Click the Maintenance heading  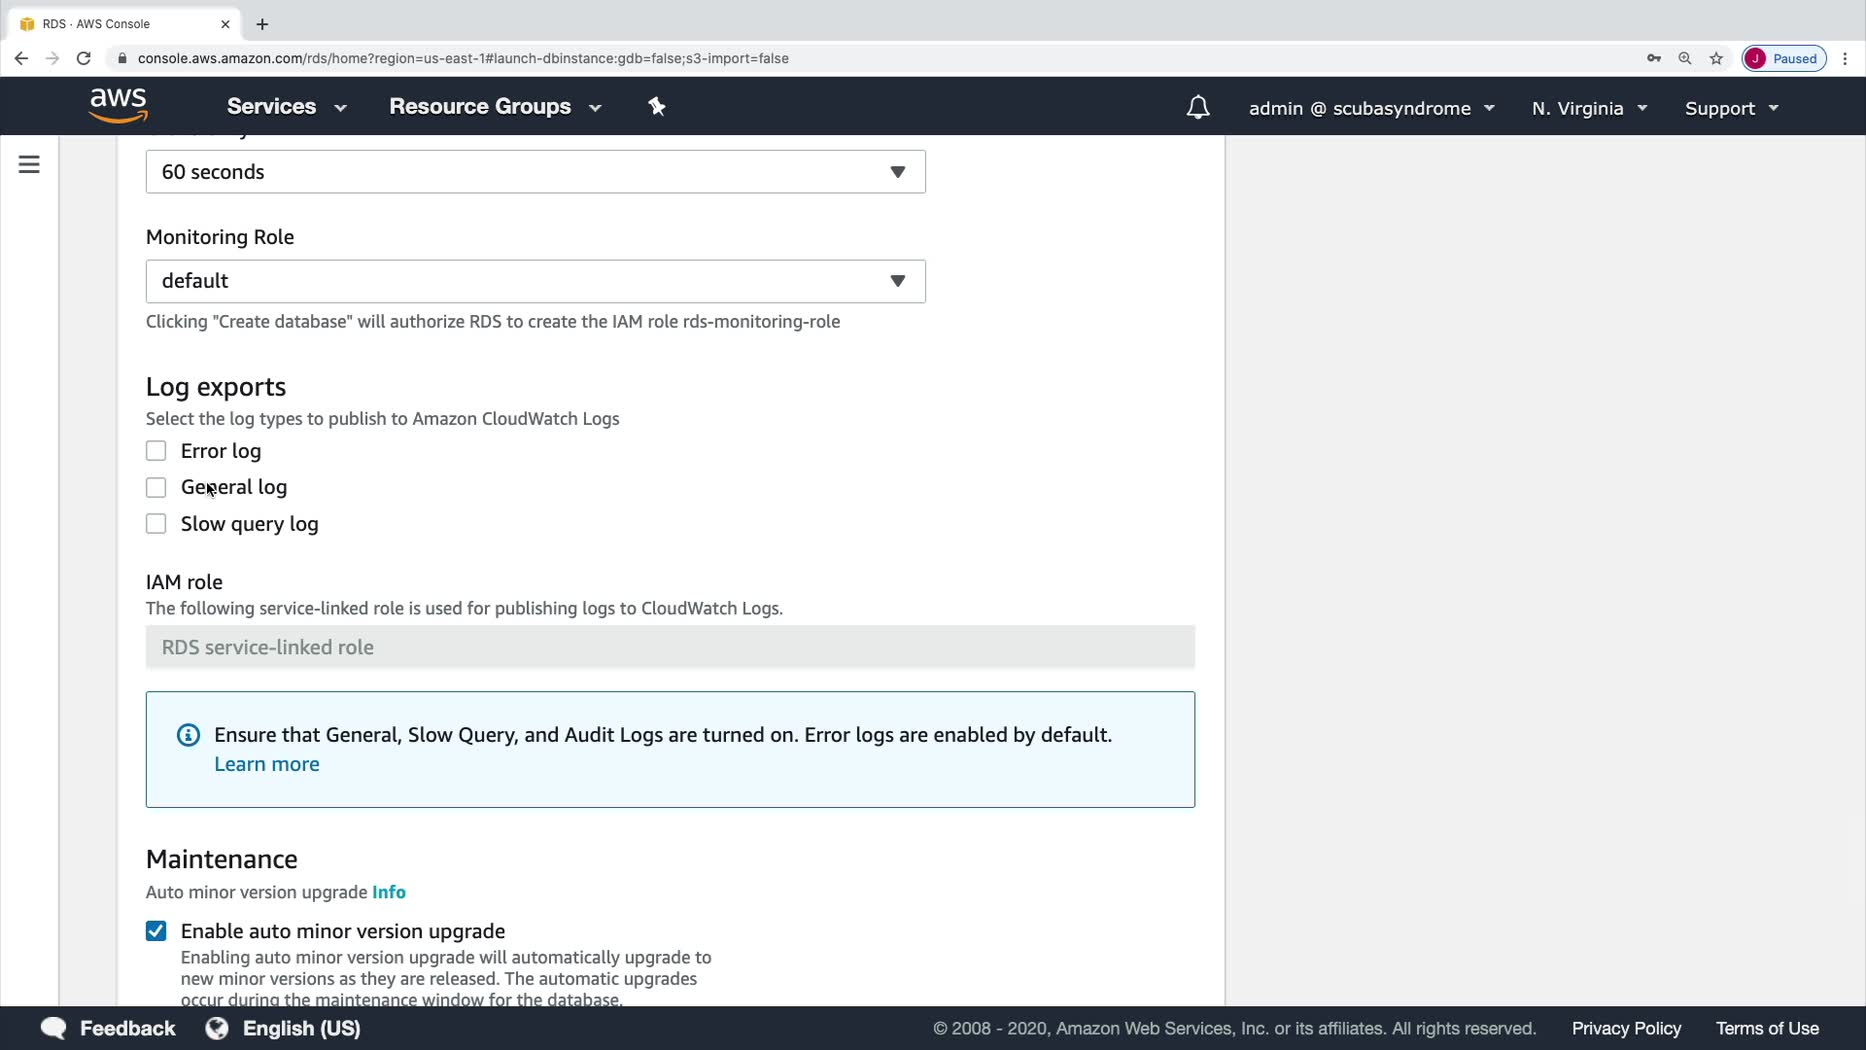point(222,859)
